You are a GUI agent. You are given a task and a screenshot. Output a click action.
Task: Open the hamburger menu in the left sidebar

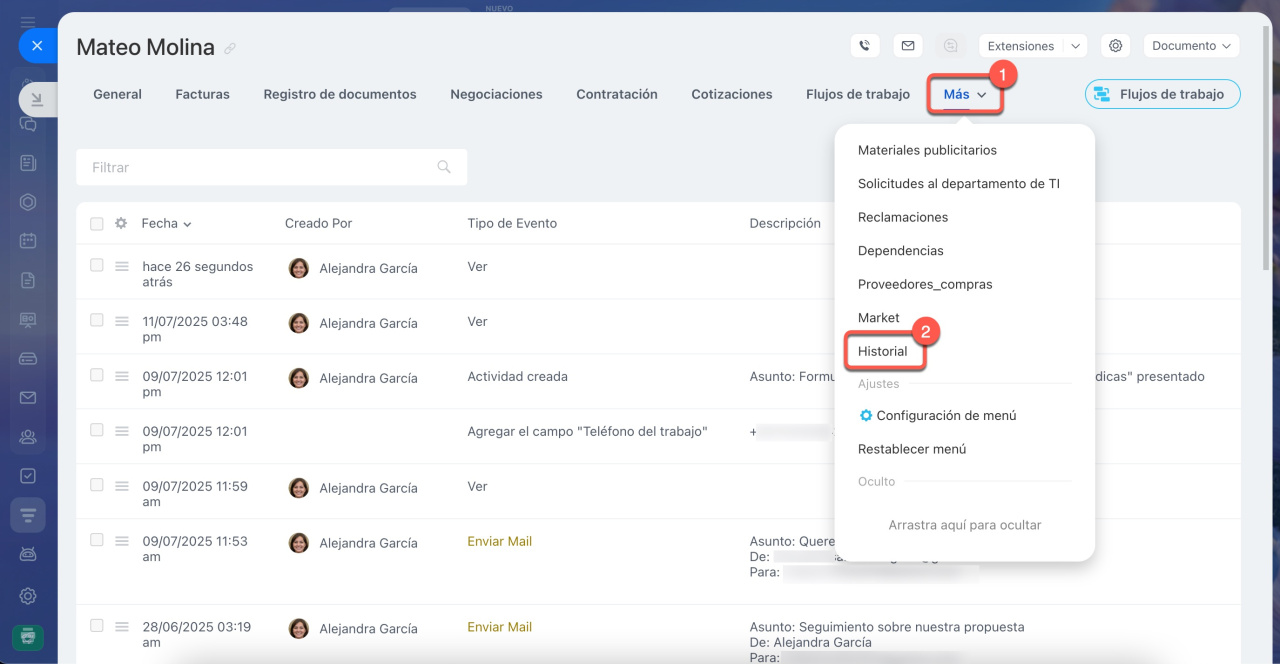click(x=28, y=21)
